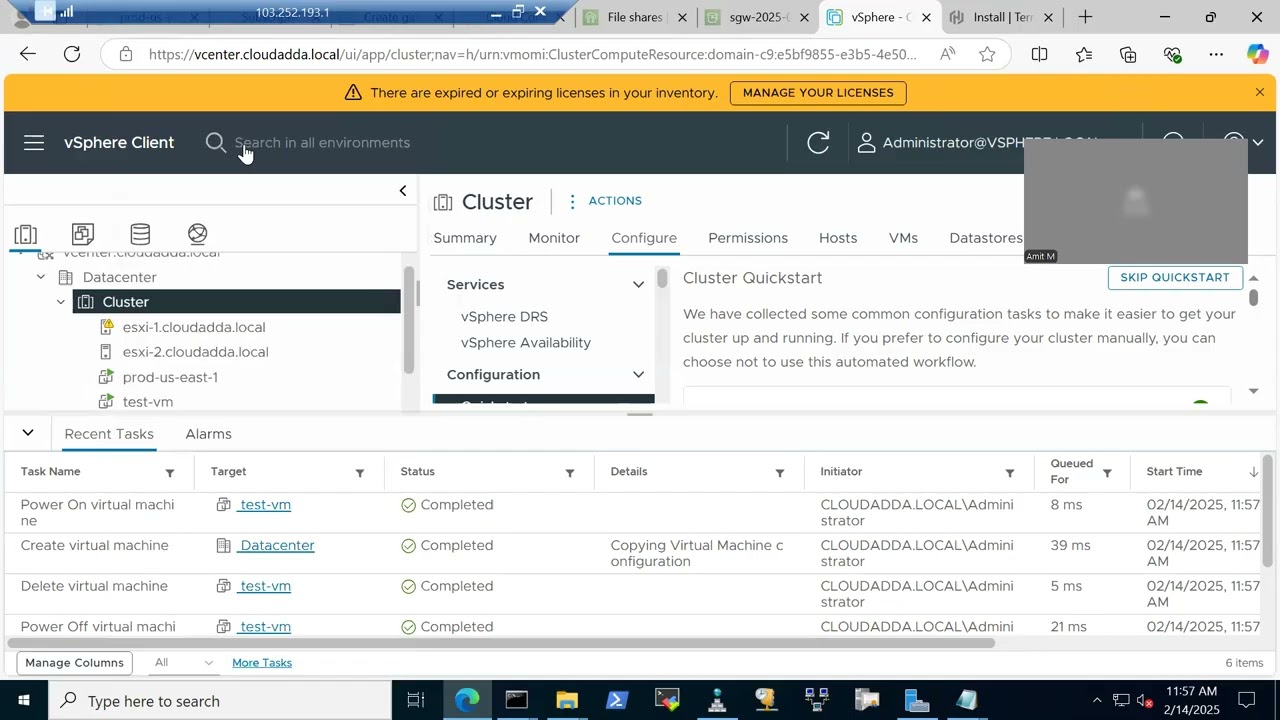Collapse the Recent Tasks panel chevron
Screen dimensions: 1280x720
(28, 433)
